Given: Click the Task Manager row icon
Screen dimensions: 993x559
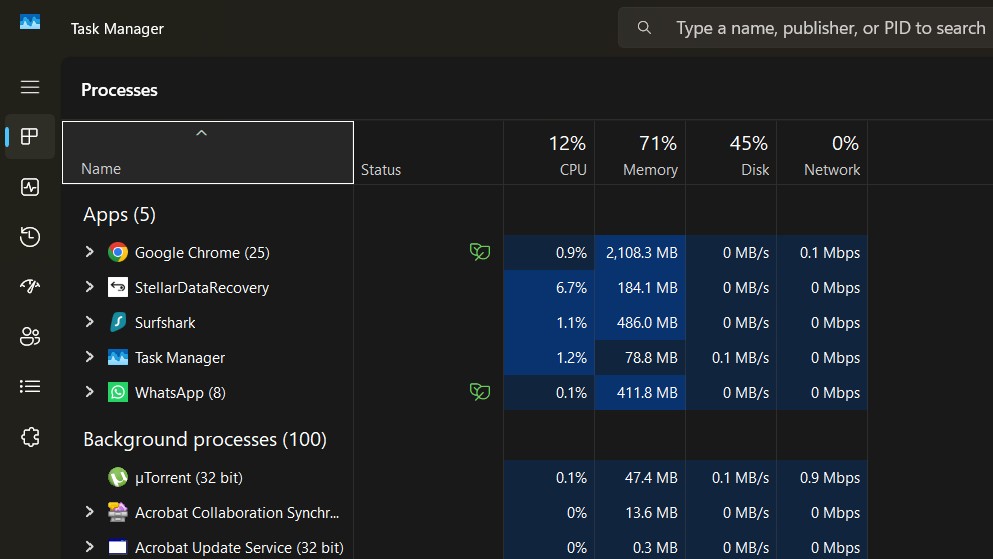Looking at the screenshot, I should click(118, 358).
